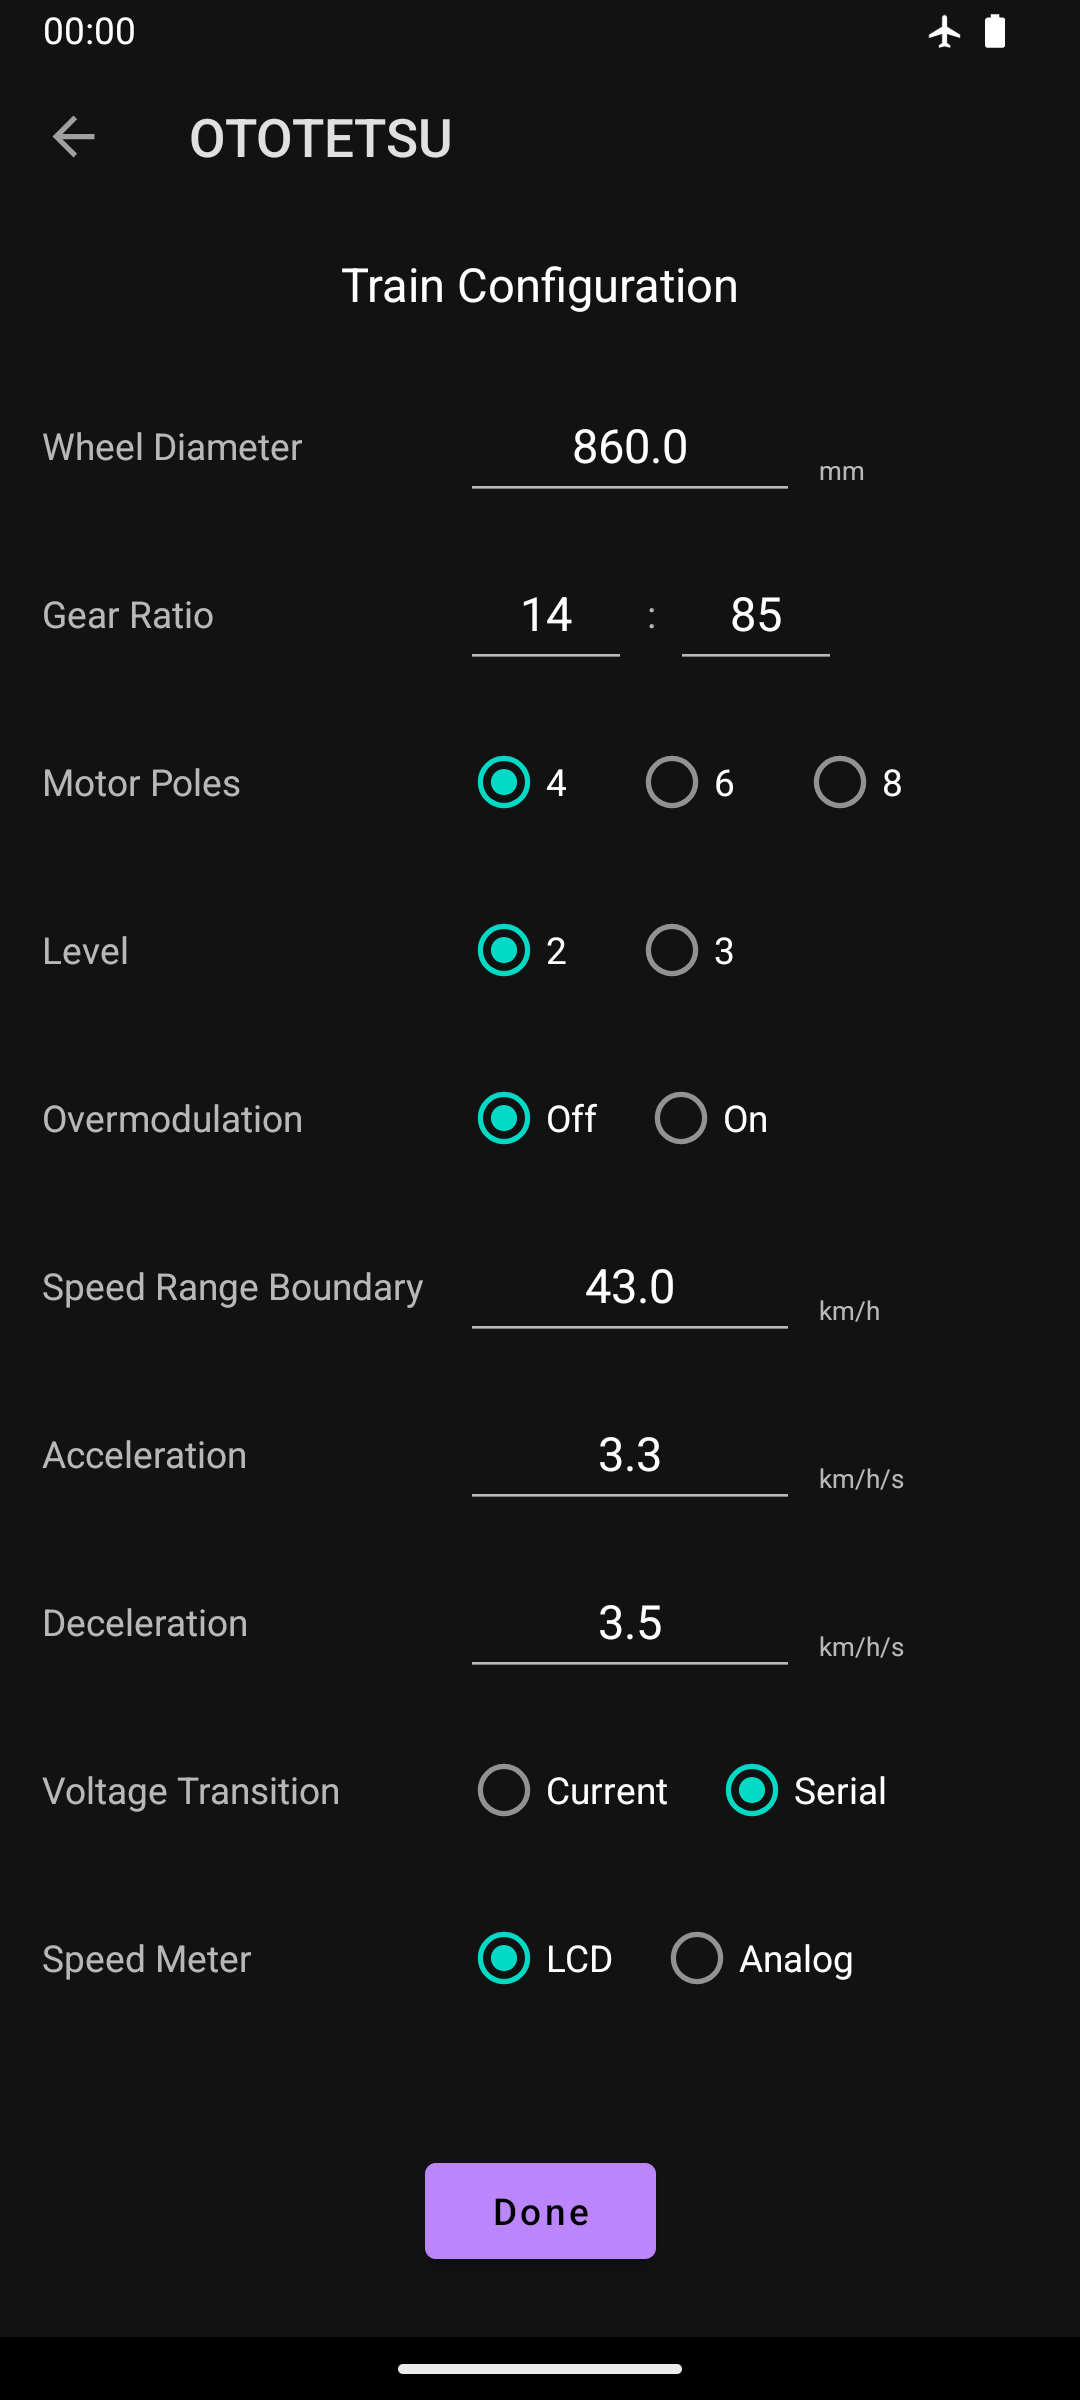Go back using the arrow icon
The width and height of the screenshot is (1080, 2400).
coord(73,137)
